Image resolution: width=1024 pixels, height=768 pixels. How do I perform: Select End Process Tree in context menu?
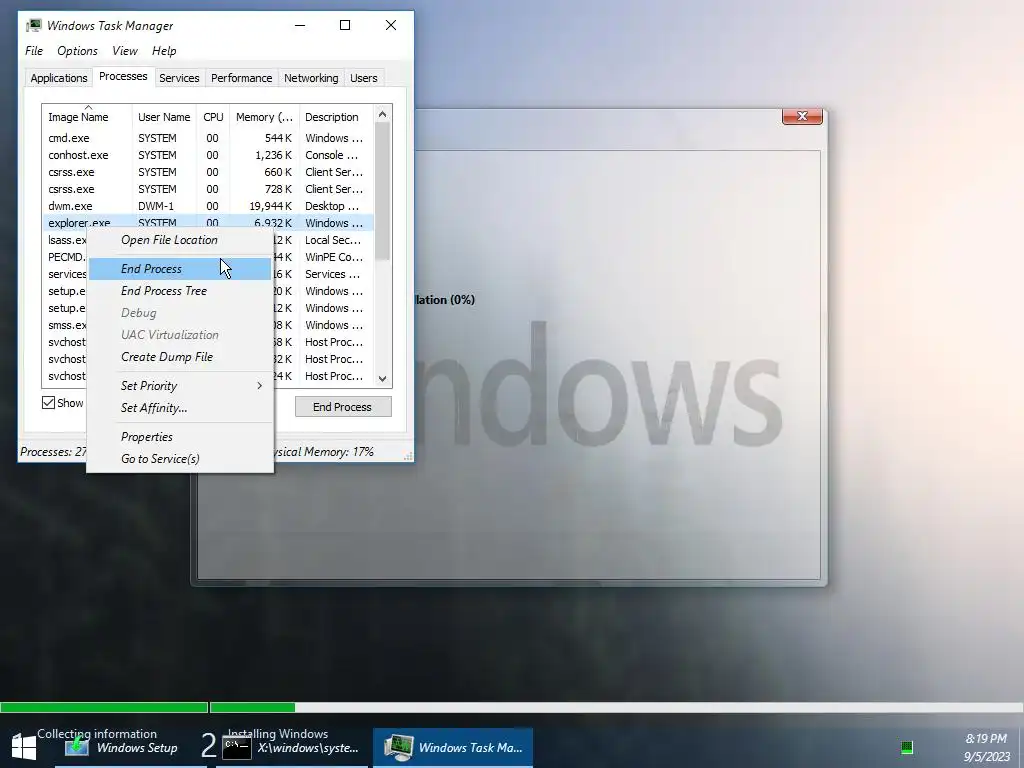coord(180,291)
